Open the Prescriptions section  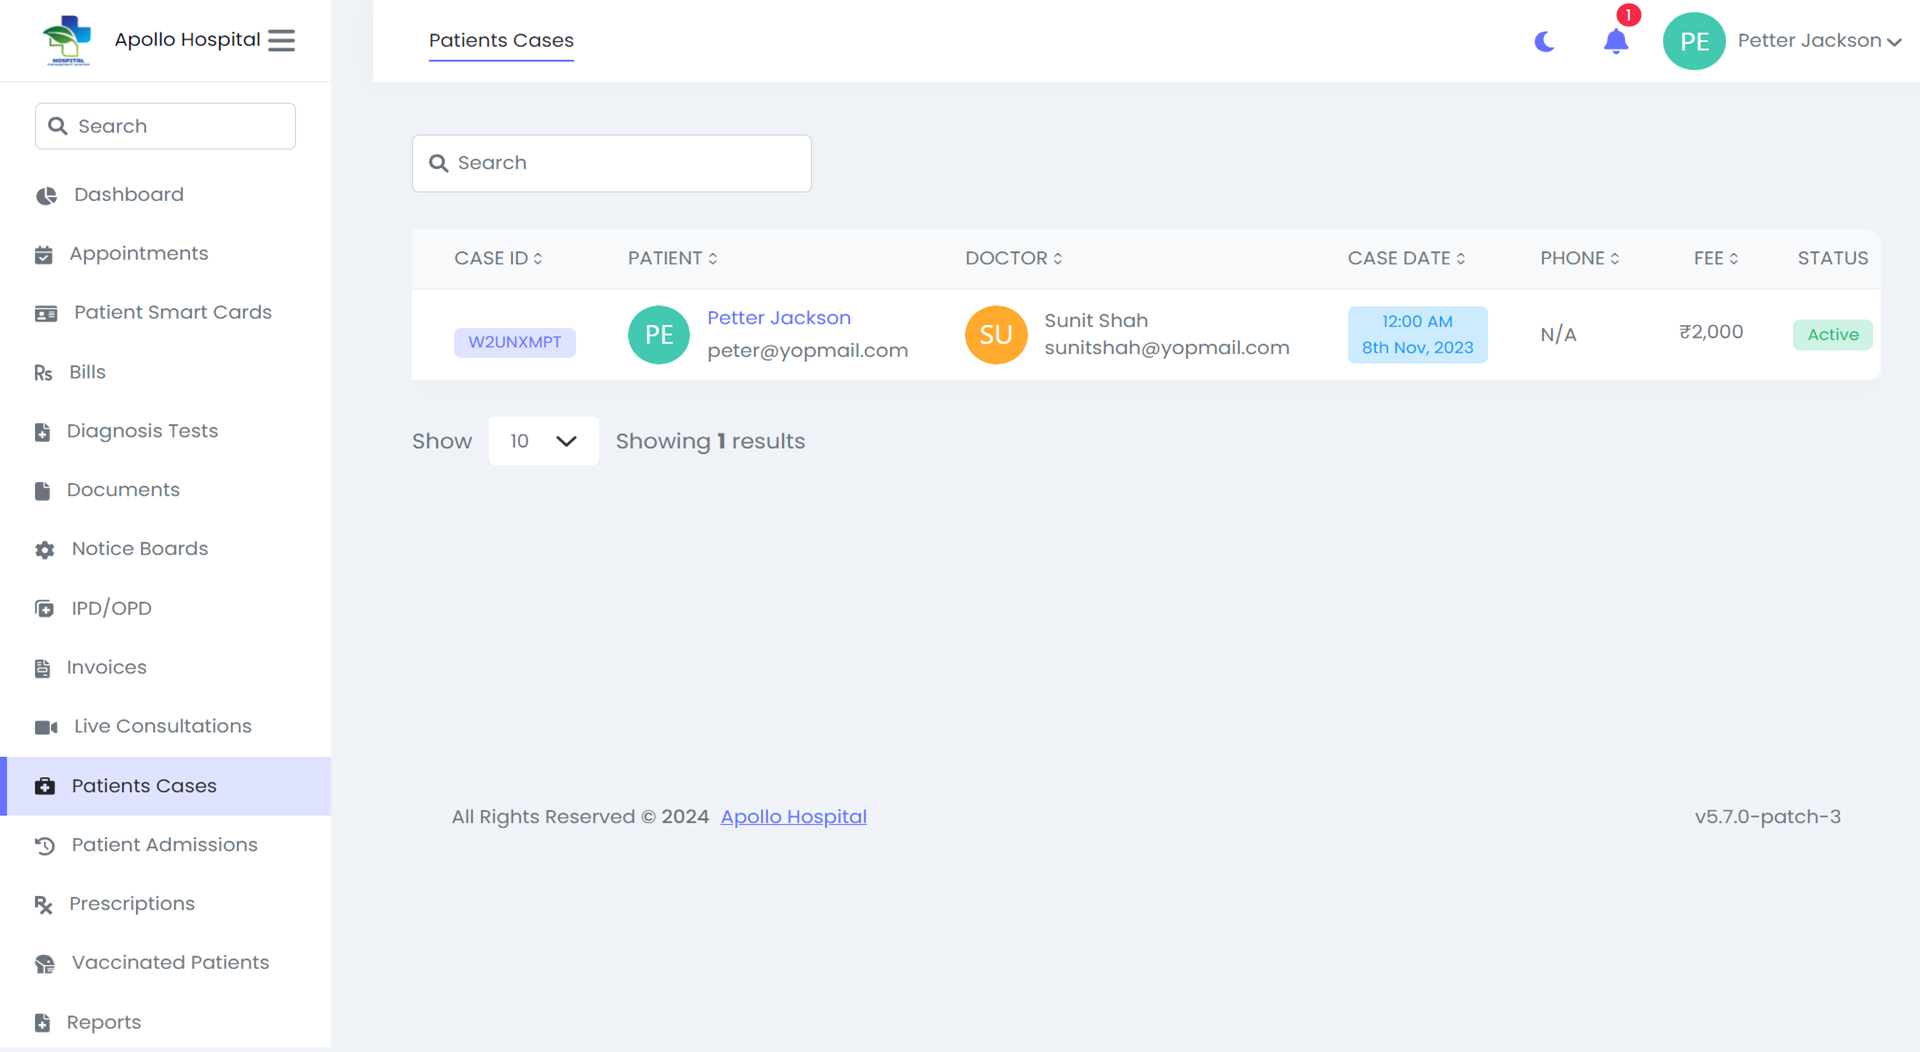pos(131,903)
